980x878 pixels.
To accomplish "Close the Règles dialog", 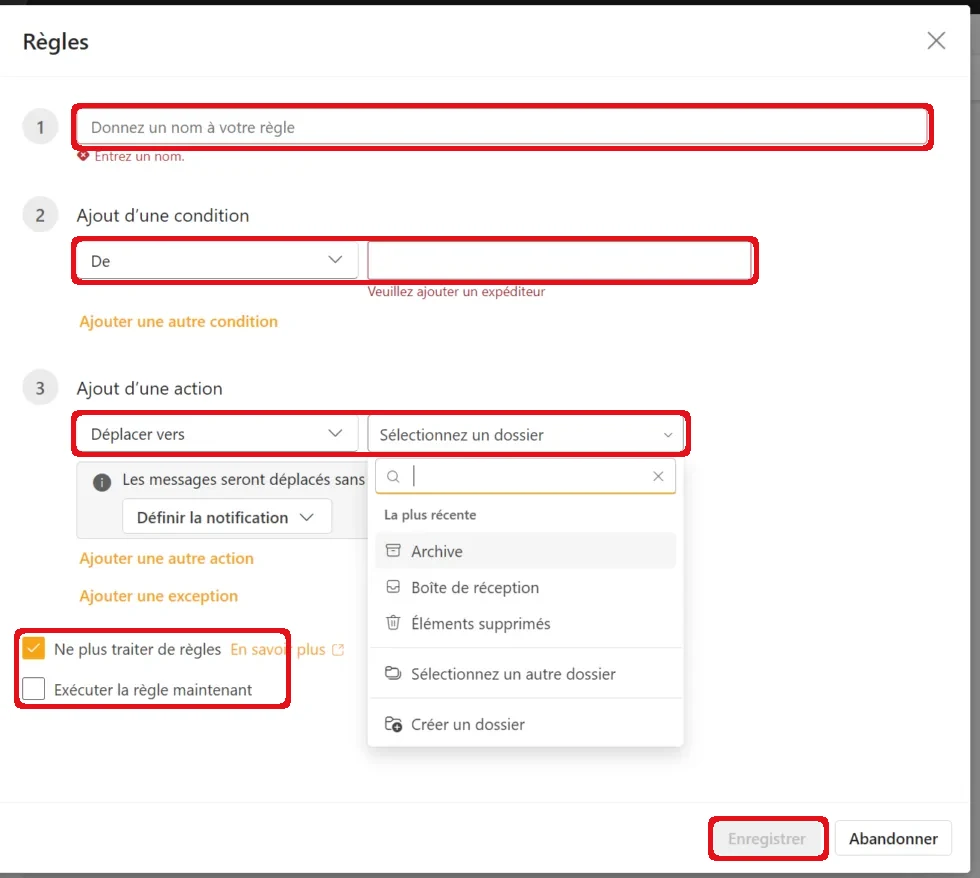I will [936, 41].
